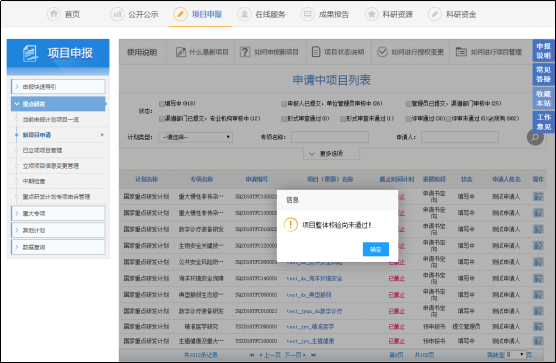This screenshot has height=363, width=556.
Task: Check the 评审未通过 checkbox
Action: click(449, 118)
